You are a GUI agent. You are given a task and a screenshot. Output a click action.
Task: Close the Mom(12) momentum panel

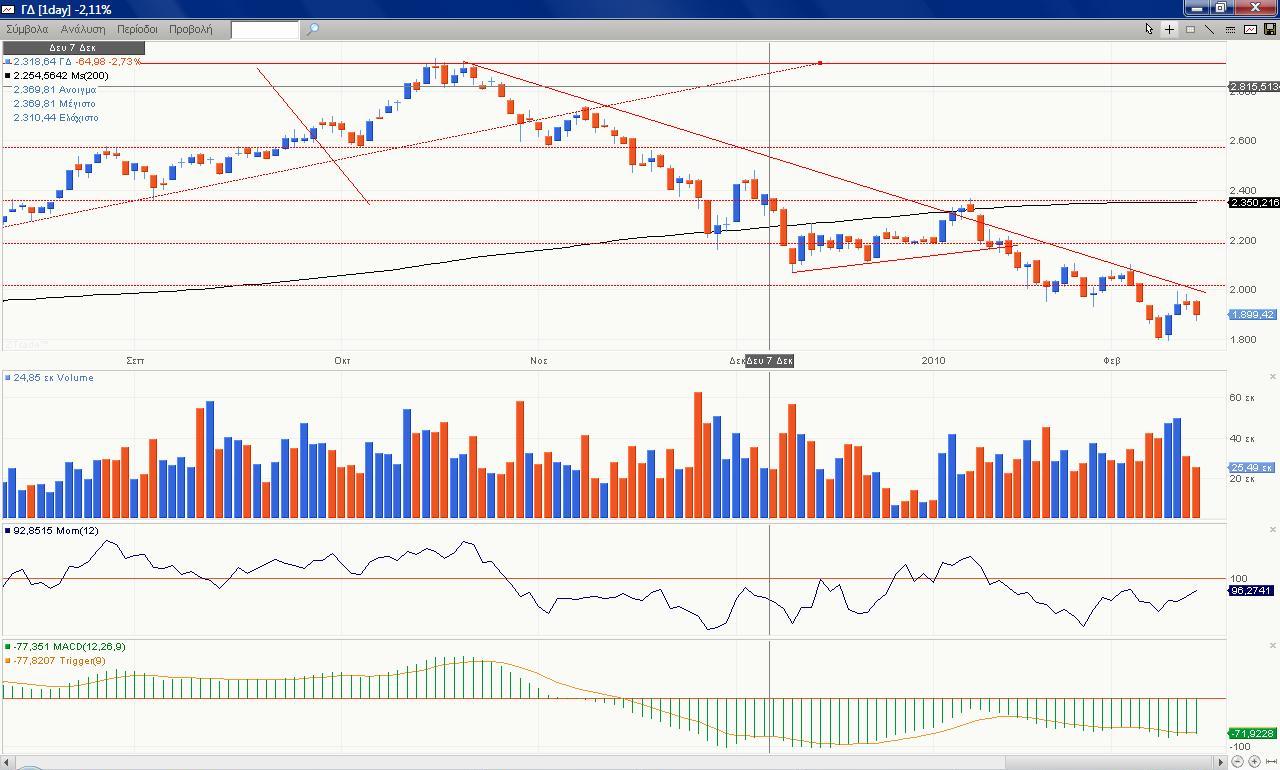point(1273,530)
